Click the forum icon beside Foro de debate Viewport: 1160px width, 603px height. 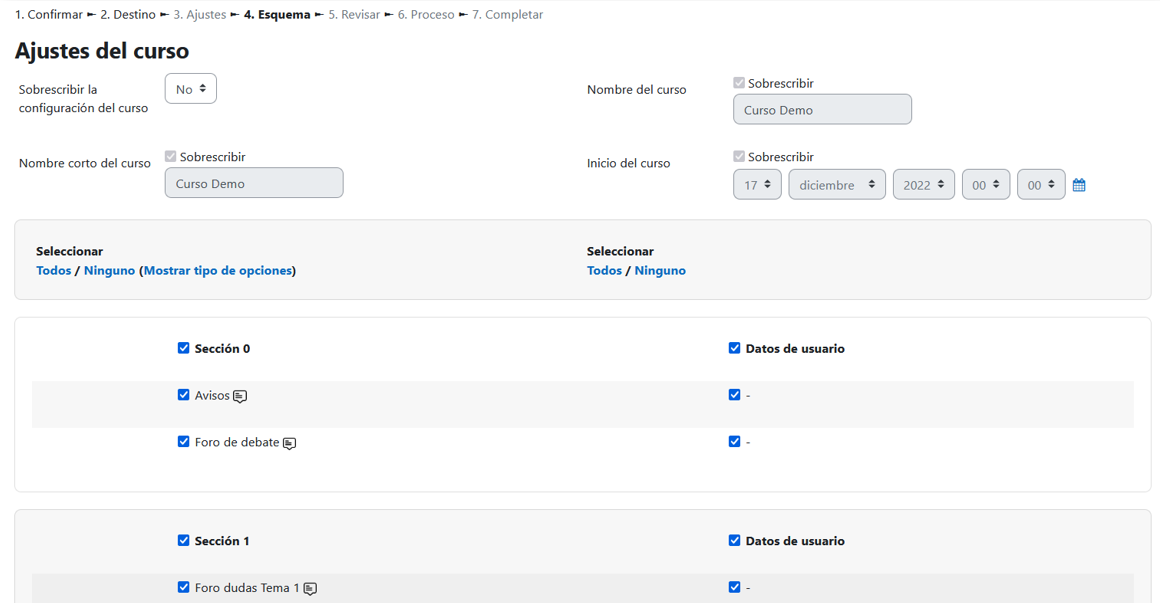tap(289, 443)
